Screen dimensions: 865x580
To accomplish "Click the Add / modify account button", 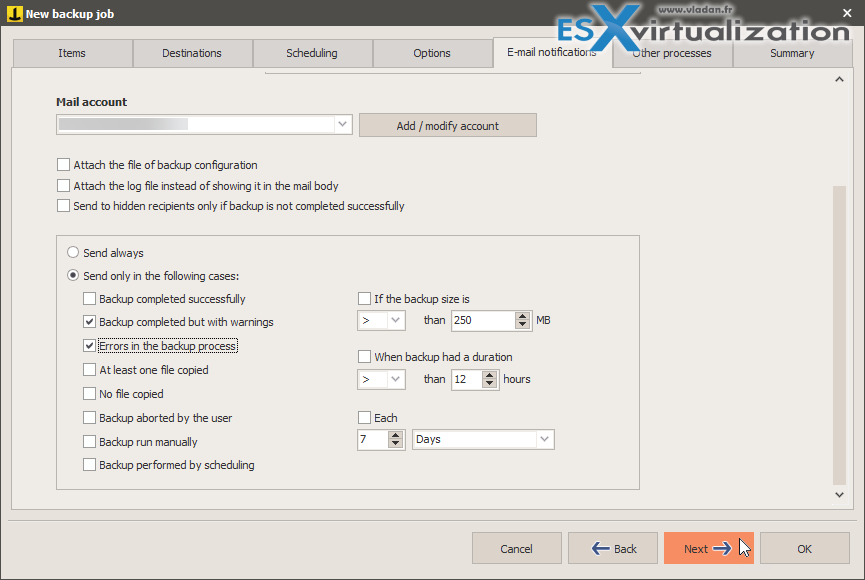I will pyautogui.click(x=447, y=125).
